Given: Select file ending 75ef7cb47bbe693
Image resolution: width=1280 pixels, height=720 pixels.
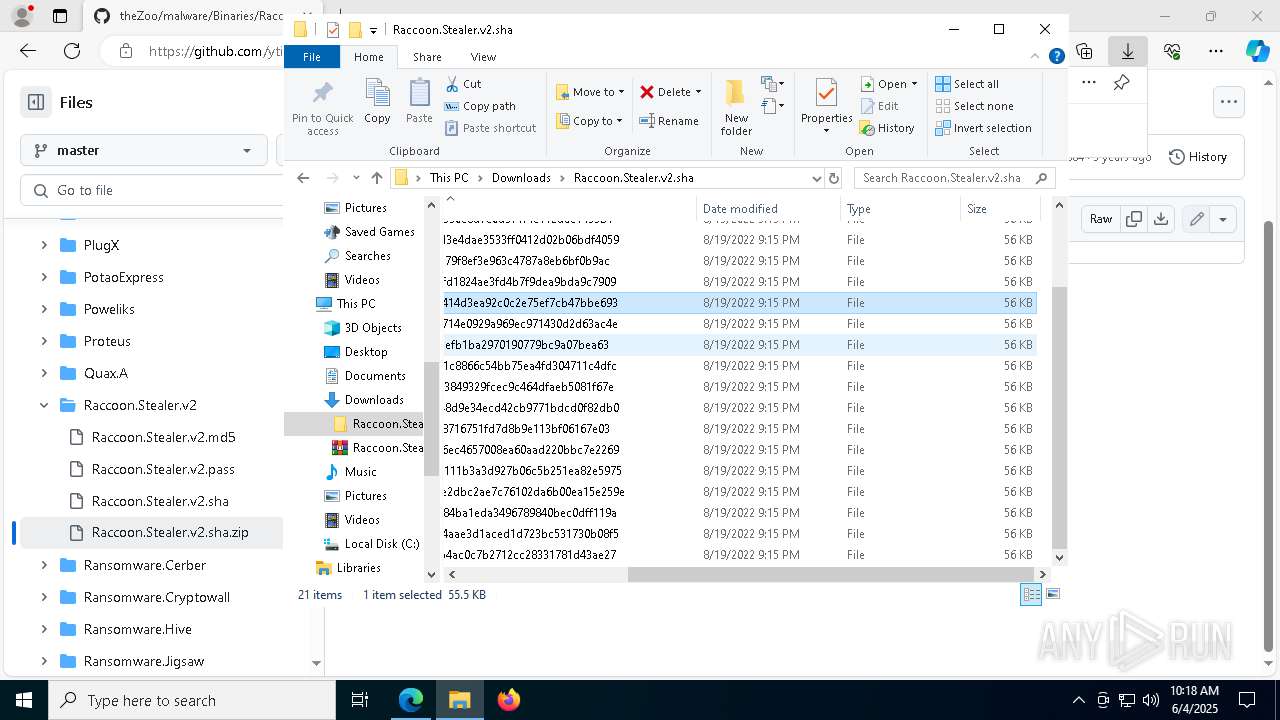Looking at the screenshot, I should point(739,303).
